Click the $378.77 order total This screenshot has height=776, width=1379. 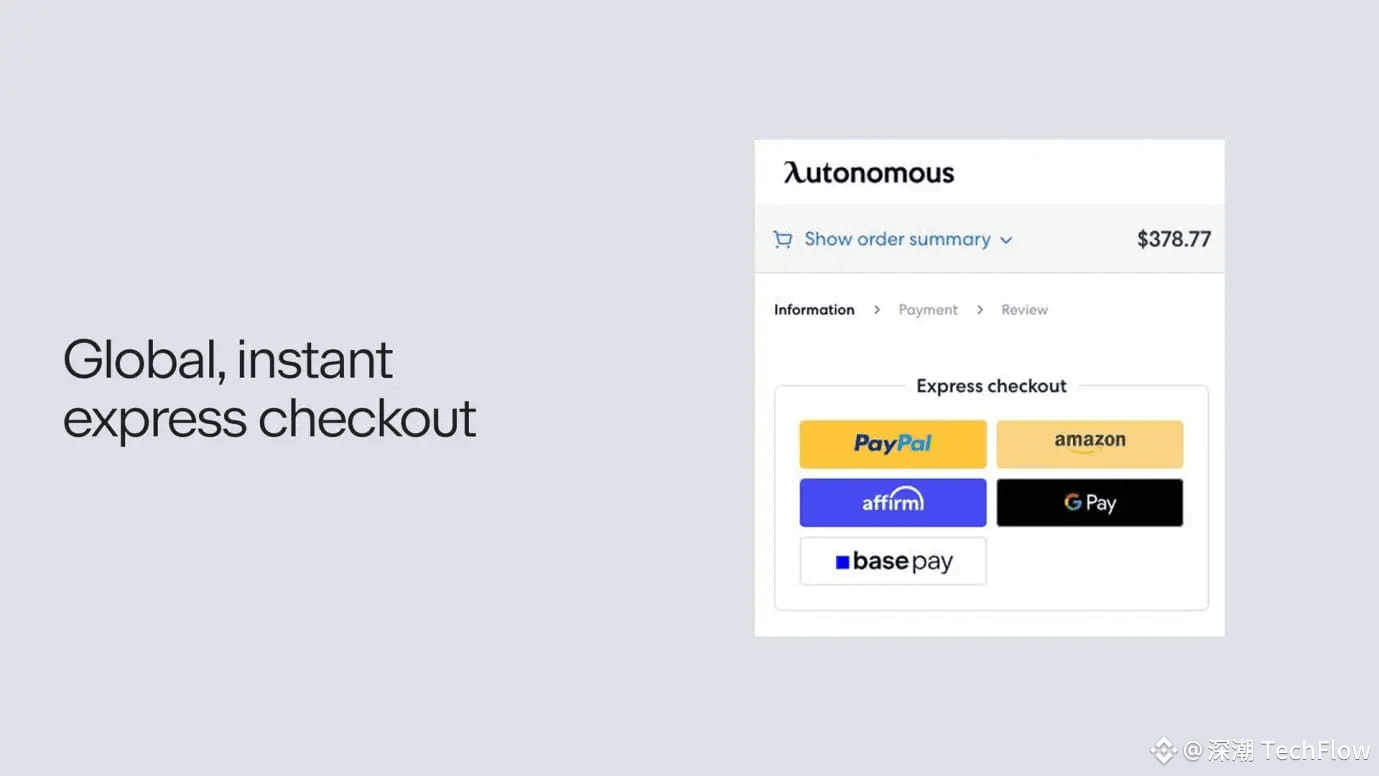pyautogui.click(x=1173, y=238)
